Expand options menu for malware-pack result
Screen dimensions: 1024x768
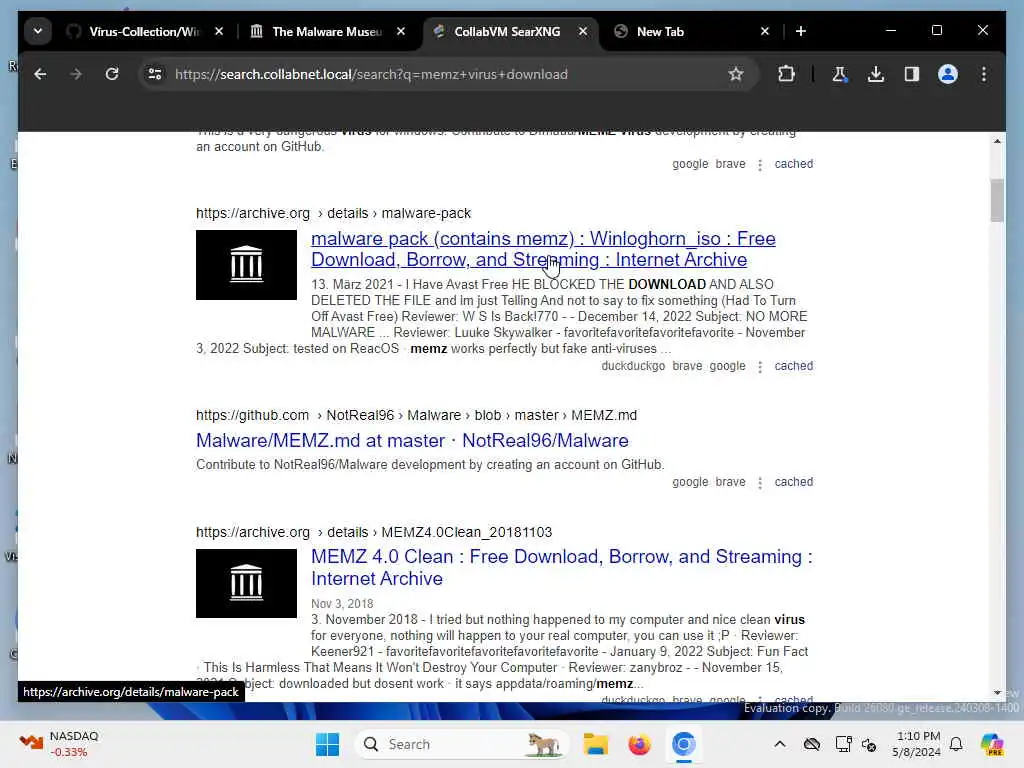[760, 367]
